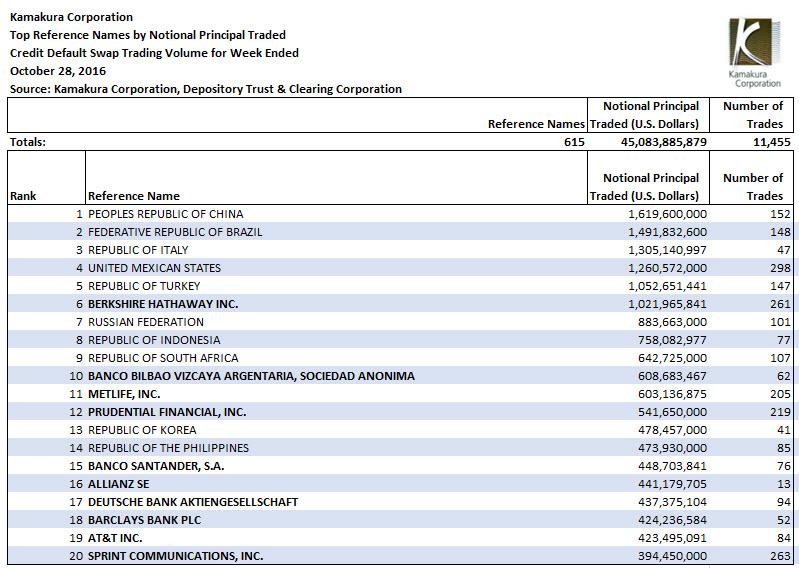Click 'REPUBLIC OF KOREA' entry
Viewport: 799px width, 568px height.
click(142, 430)
